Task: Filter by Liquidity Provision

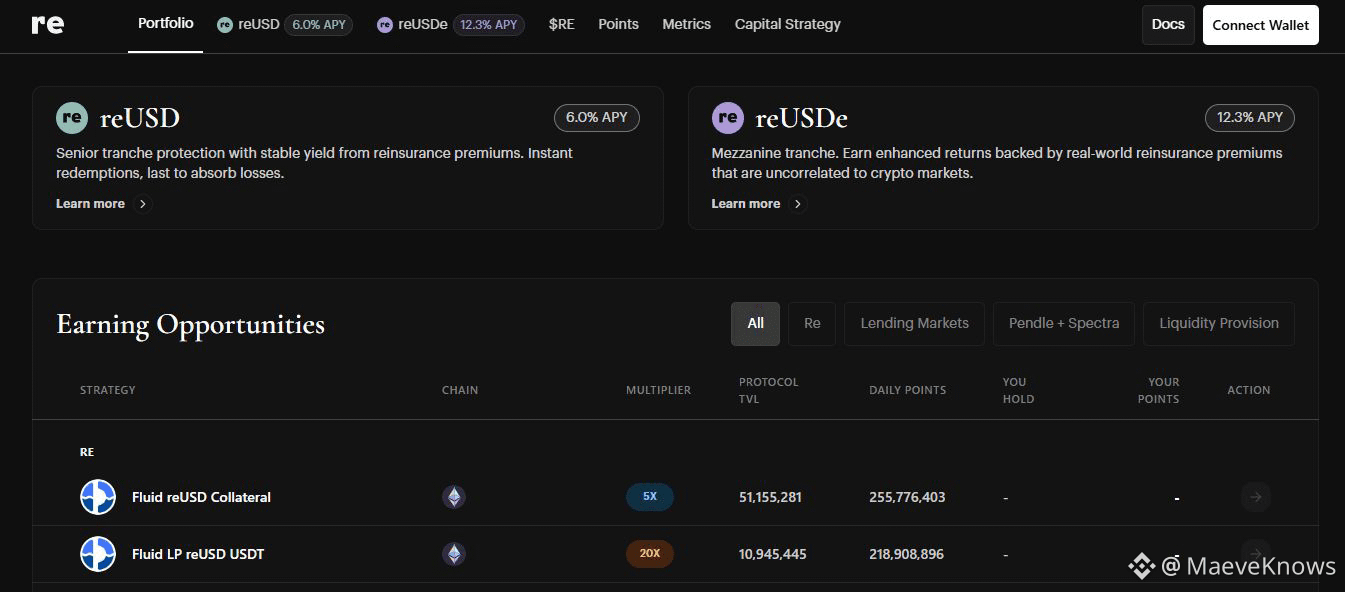Action: (1219, 324)
